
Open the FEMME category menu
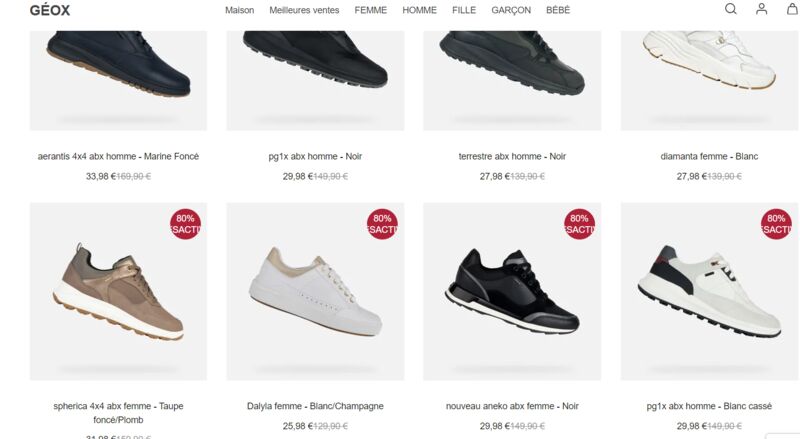pyautogui.click(x=371, y=10)
